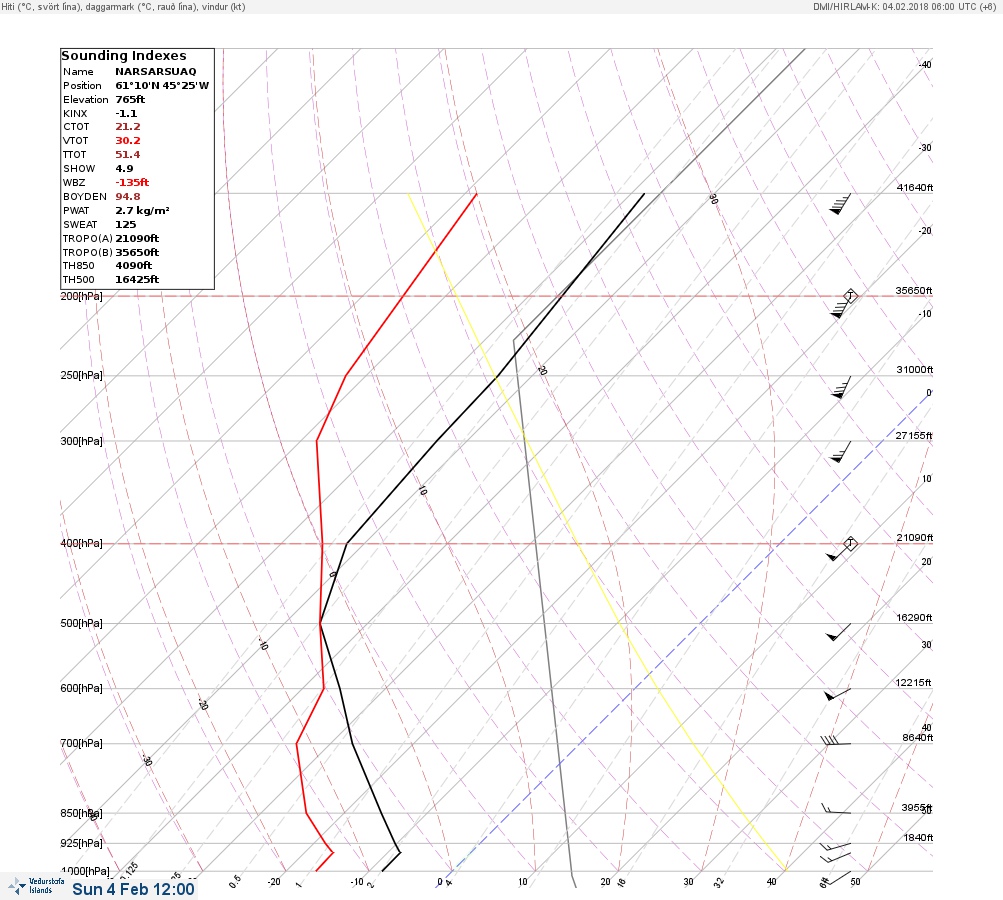1003x900 pixels.
Task: Click the TH850 value 4090ft
Action: [134, 265]
